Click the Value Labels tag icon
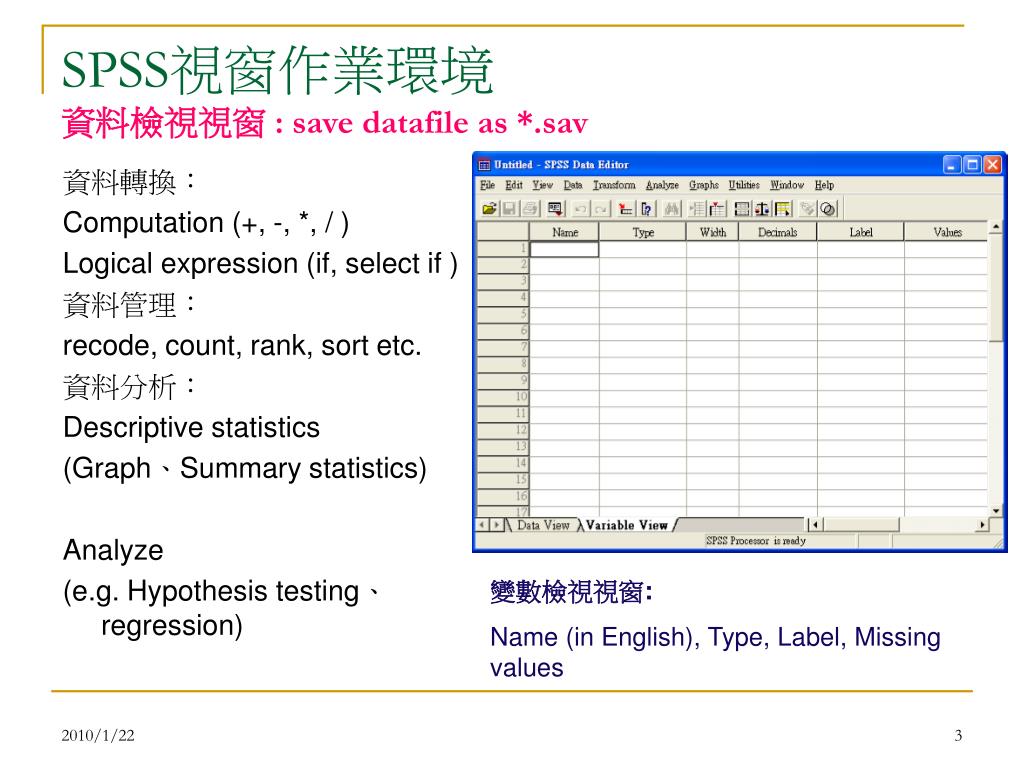 coord(808,209)
